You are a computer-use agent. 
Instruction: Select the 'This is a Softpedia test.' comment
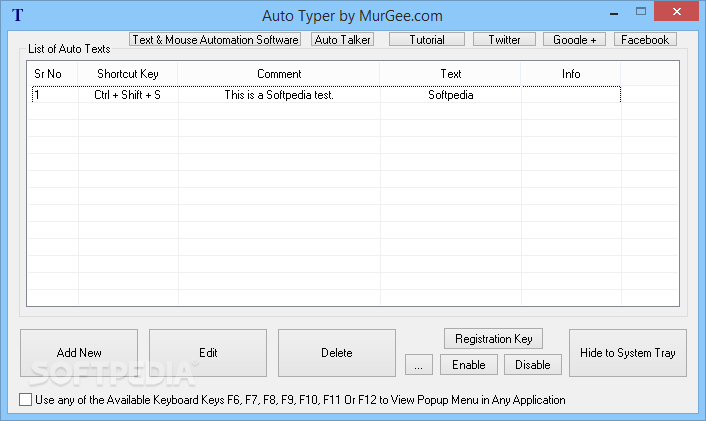click(279, 95)
